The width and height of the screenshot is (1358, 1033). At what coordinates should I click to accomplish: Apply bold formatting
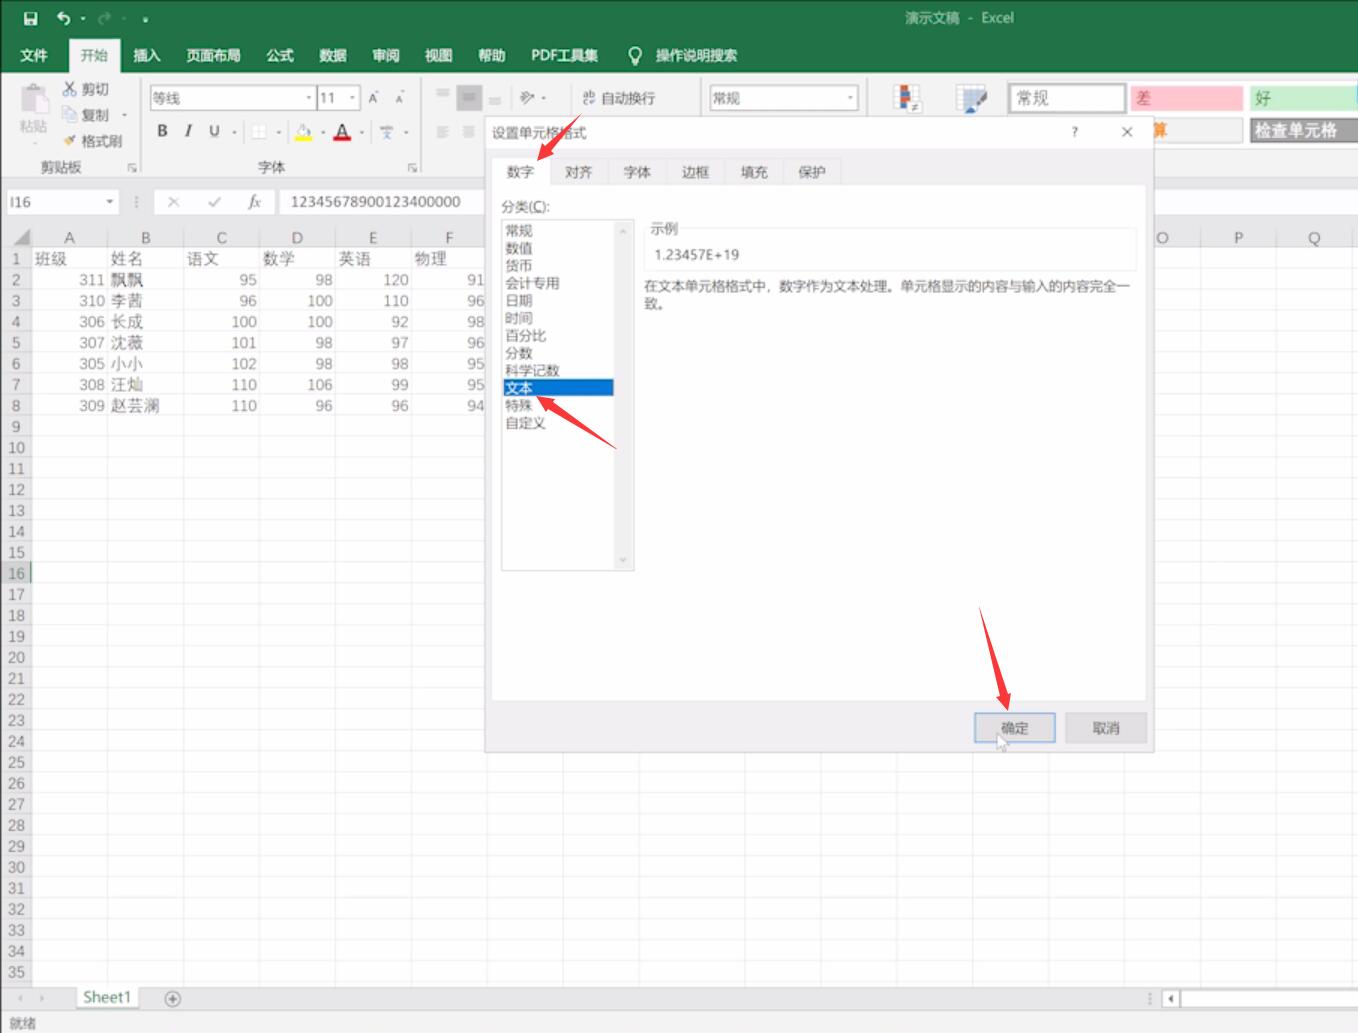tap(162, 131)
